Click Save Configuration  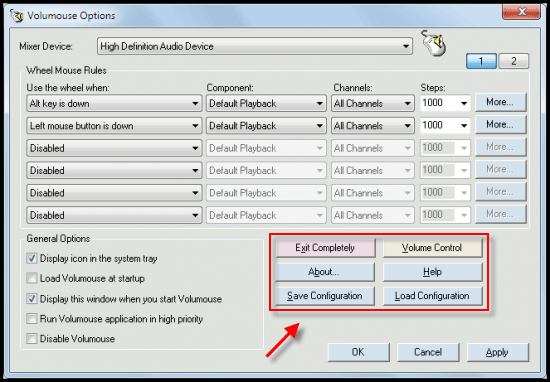pos(325,296)
